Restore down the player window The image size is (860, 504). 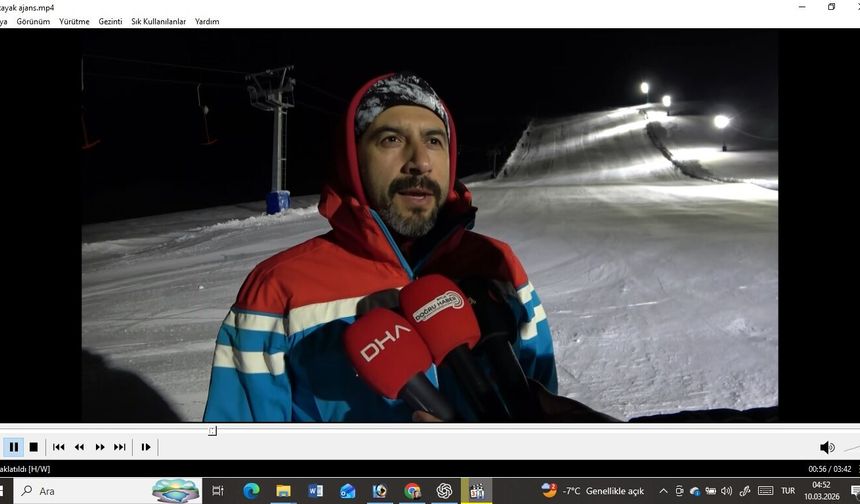tap(831, 7)
